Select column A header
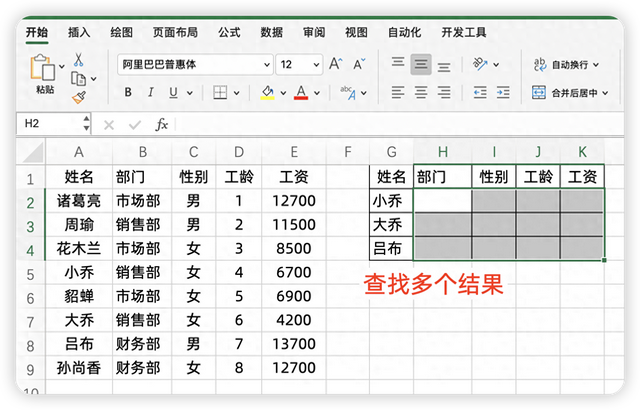The width and height of the screenshot is (640, 410). click(x=79, y=152)
